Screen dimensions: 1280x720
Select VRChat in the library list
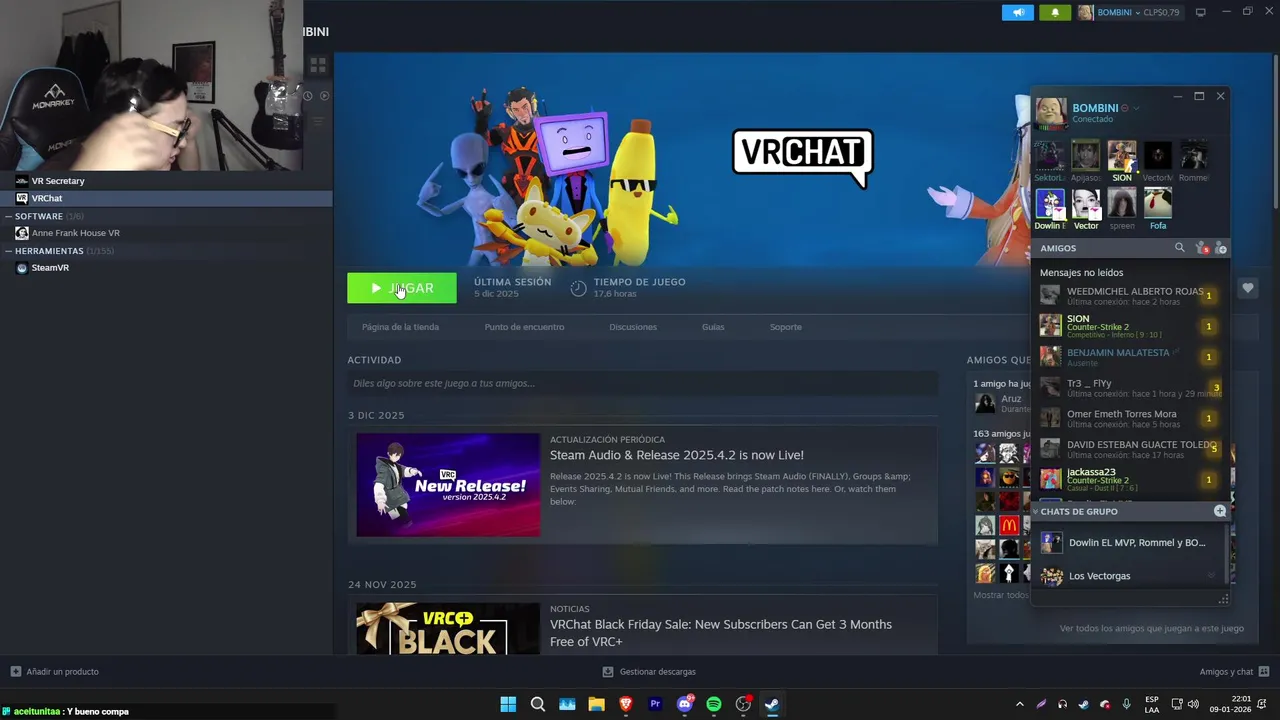(x=166, y=198)
